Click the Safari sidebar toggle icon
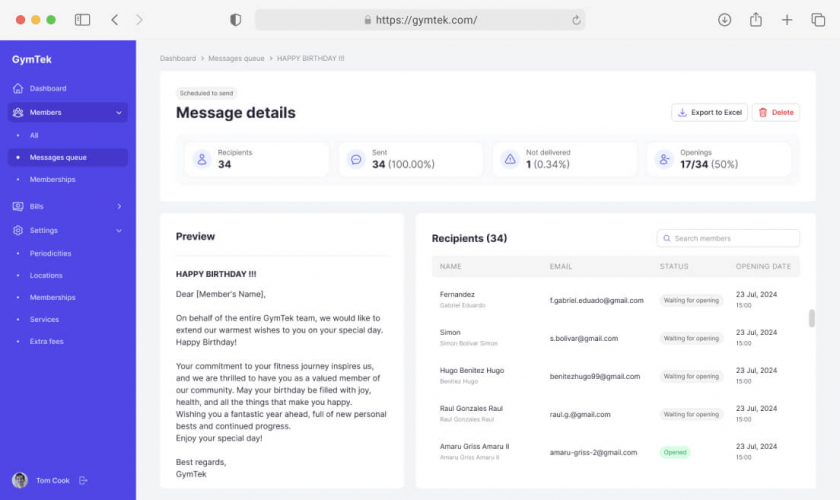840x500 pixels. coord(82,20)
